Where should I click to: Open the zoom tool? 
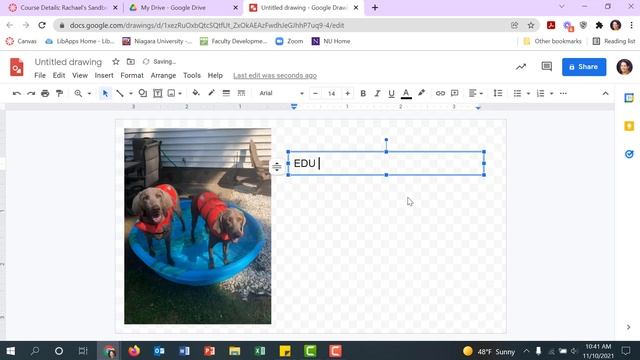tap(78, 93)
